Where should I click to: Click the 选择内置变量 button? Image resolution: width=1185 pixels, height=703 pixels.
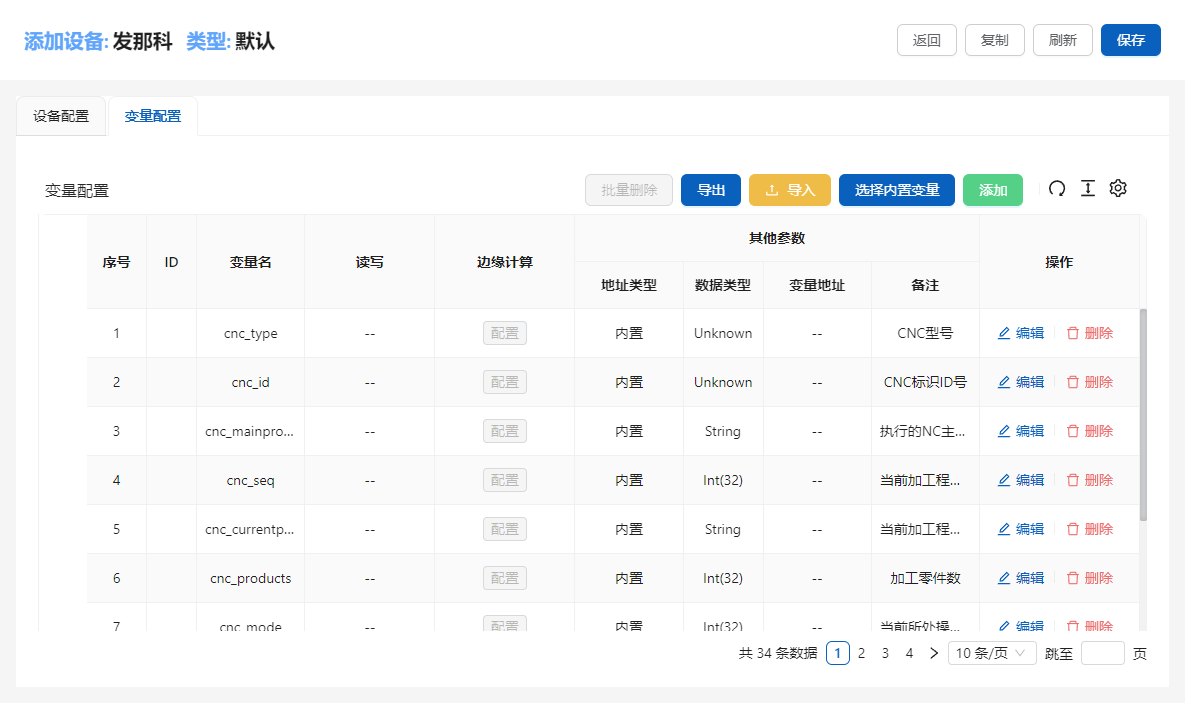point(897,190)
